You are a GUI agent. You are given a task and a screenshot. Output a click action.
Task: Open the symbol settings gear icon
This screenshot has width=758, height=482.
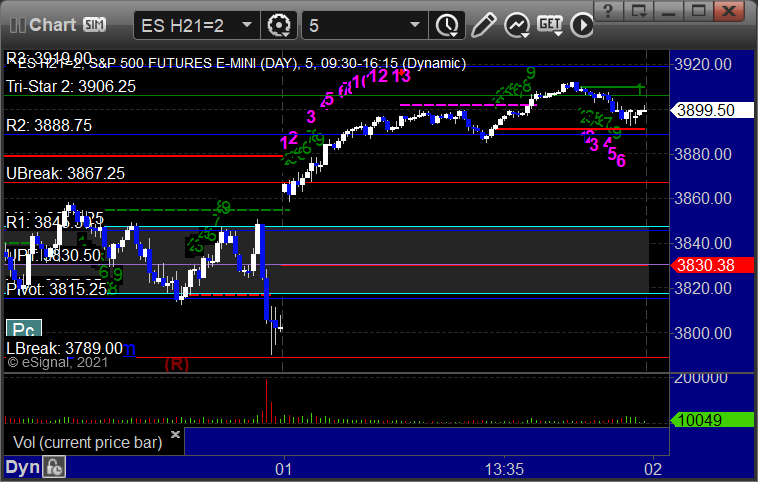(x=279, y=25)
